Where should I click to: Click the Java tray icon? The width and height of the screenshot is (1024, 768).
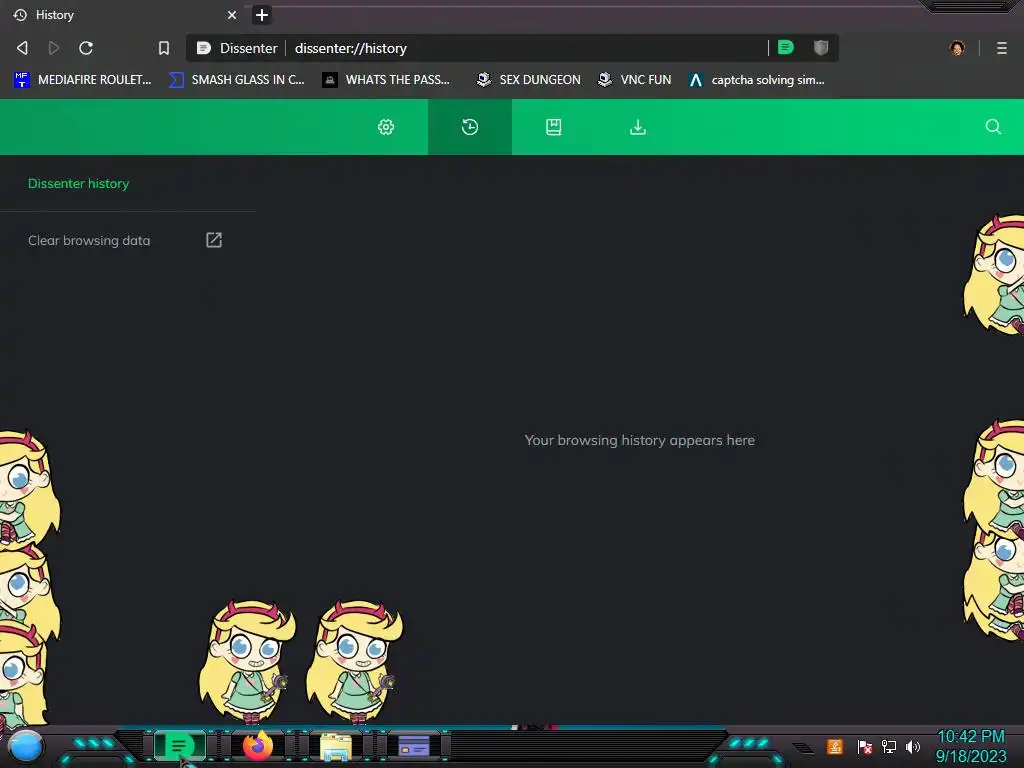coord(835,746)
